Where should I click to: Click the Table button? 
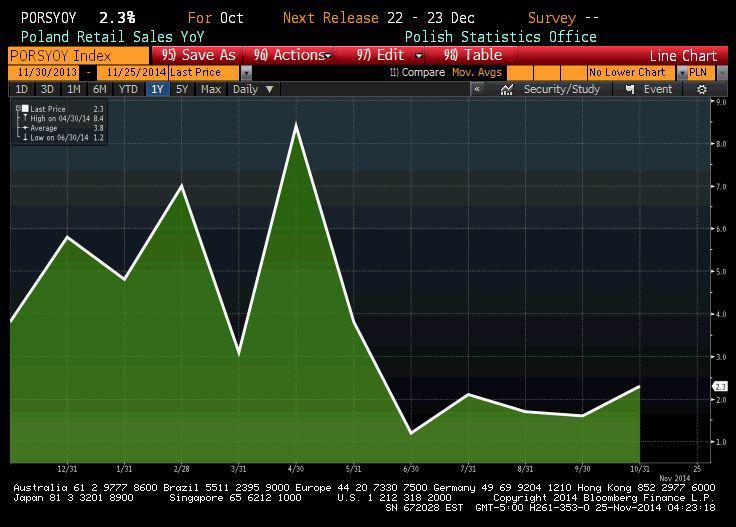pos(475,55)
